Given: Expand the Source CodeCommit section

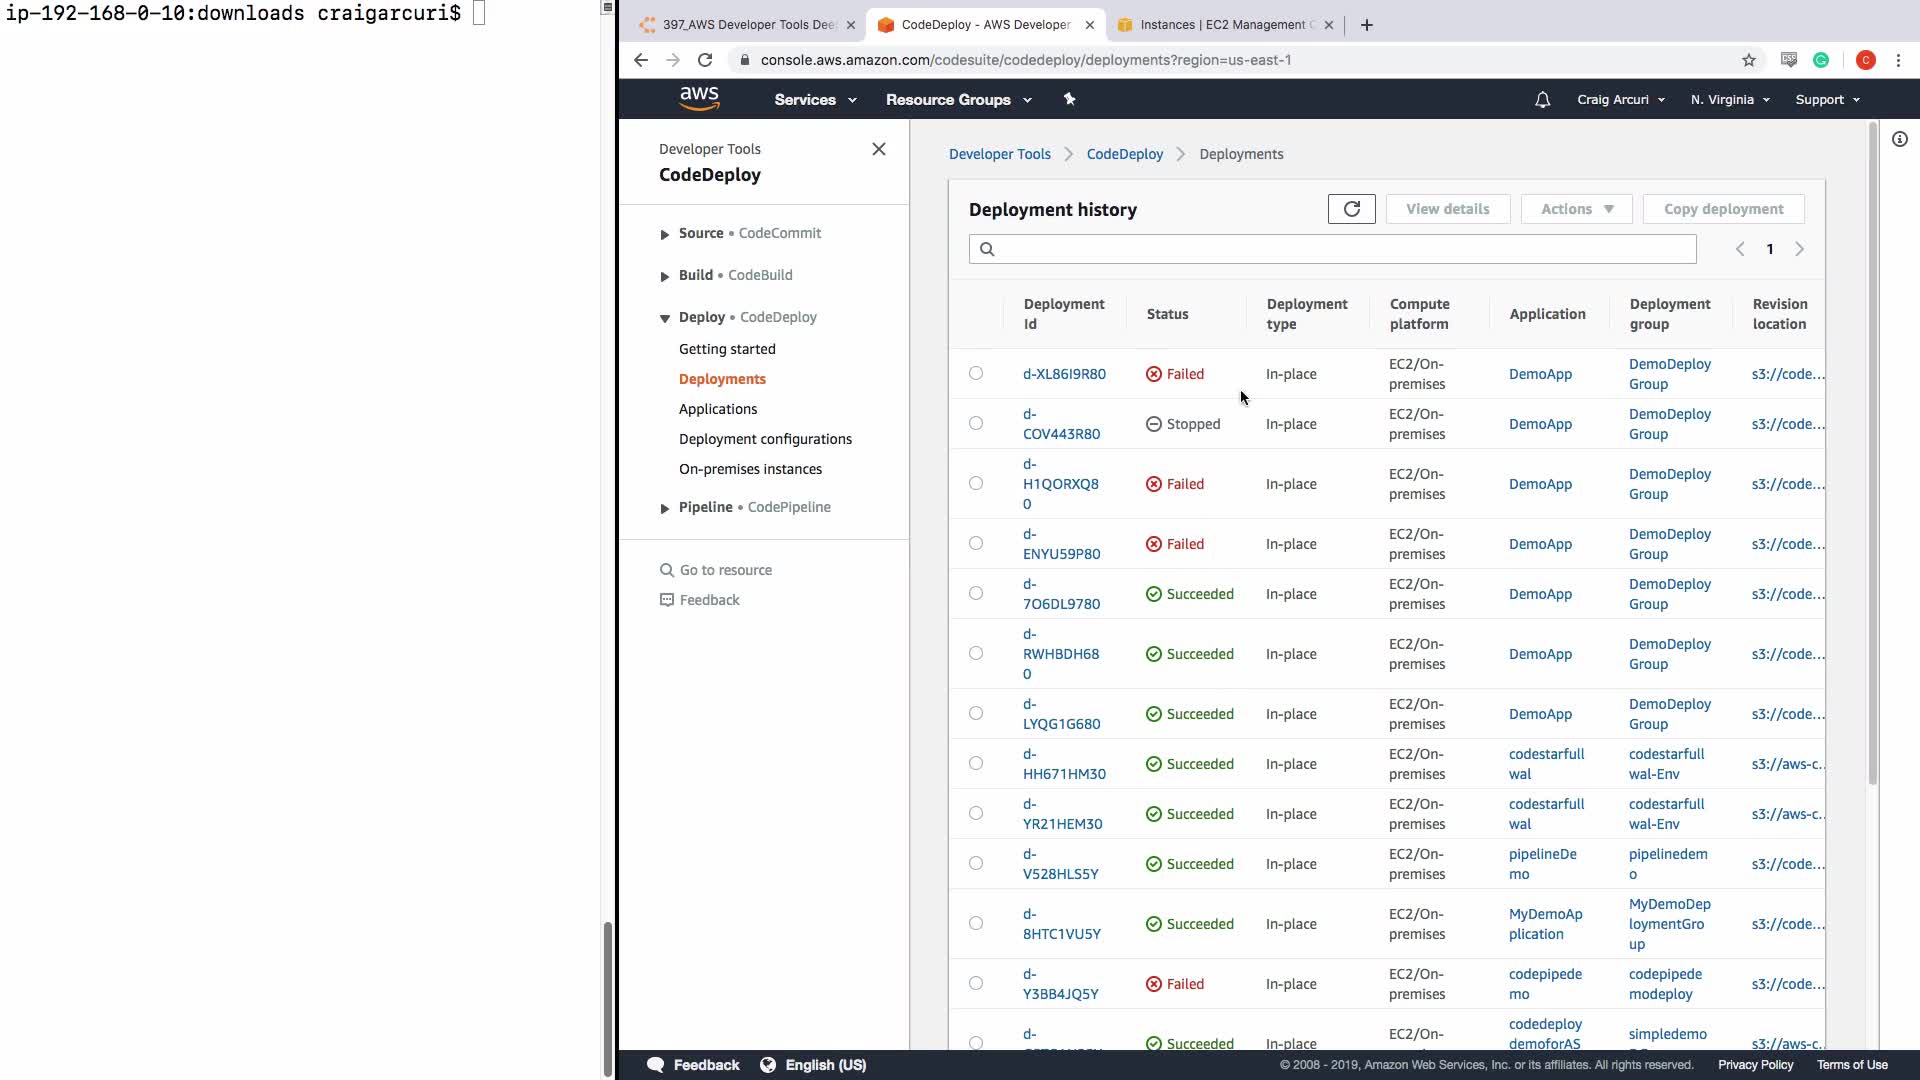Looking at the screenshot, I should [x=665, y=234].
